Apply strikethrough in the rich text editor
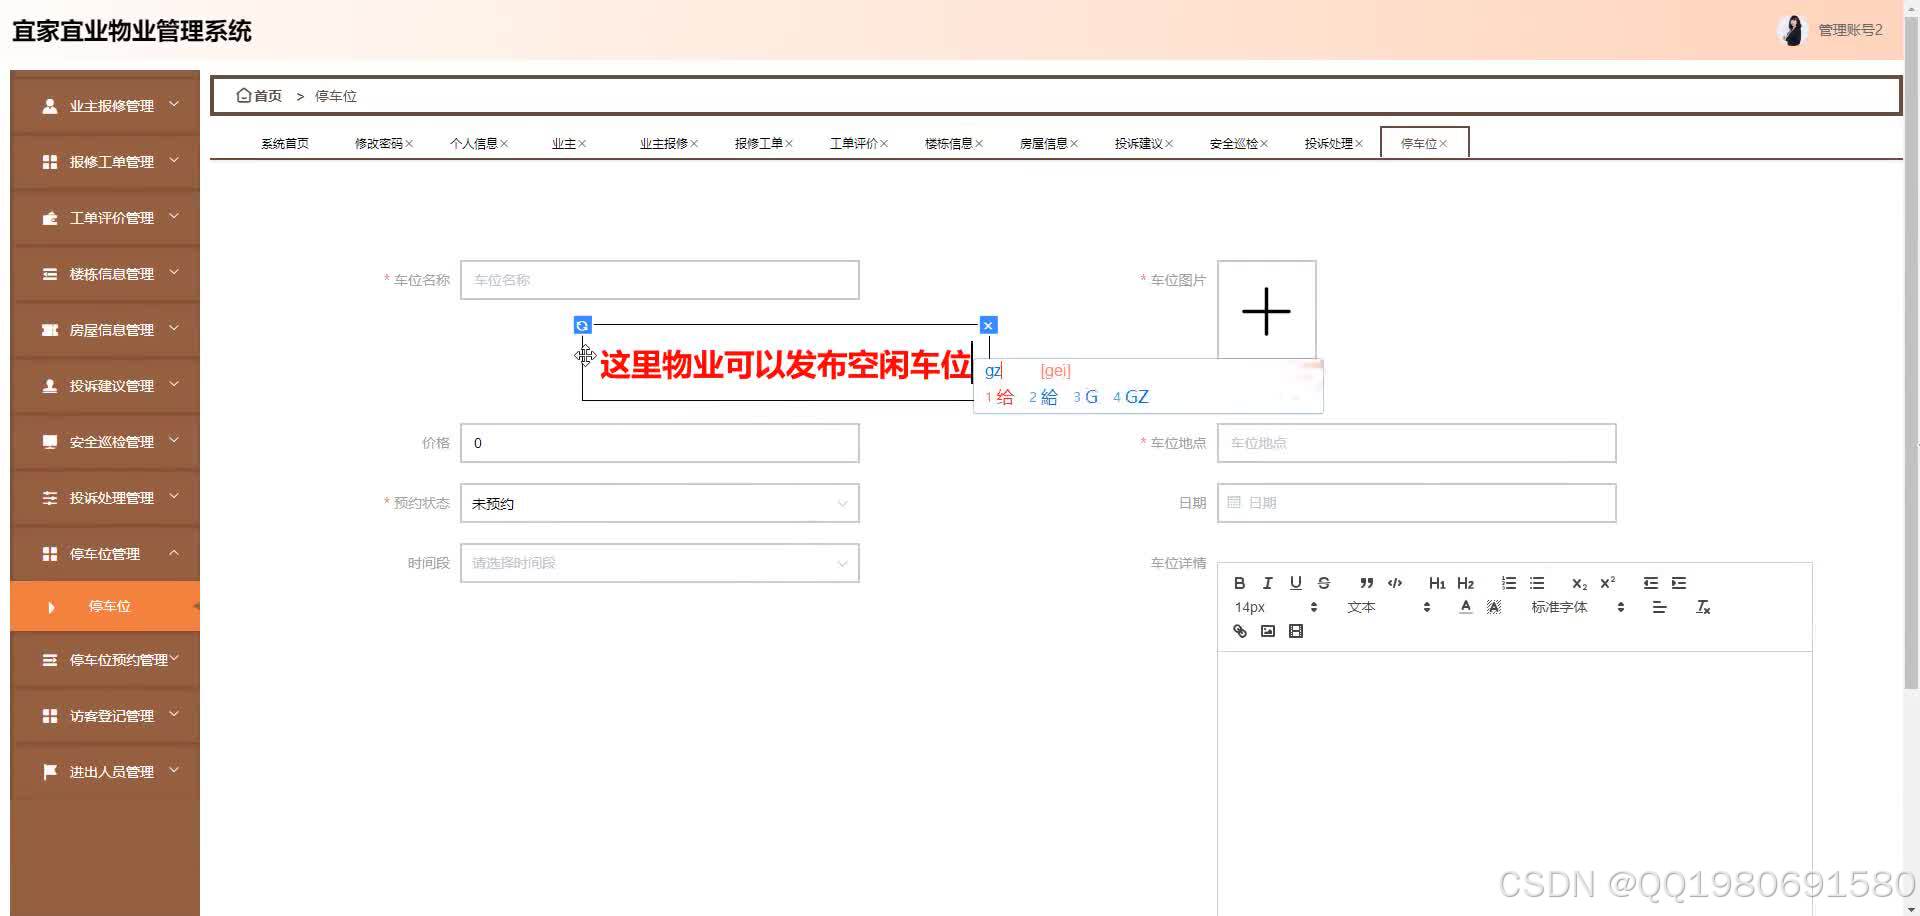1920x916 pixels. point(1323,583)
